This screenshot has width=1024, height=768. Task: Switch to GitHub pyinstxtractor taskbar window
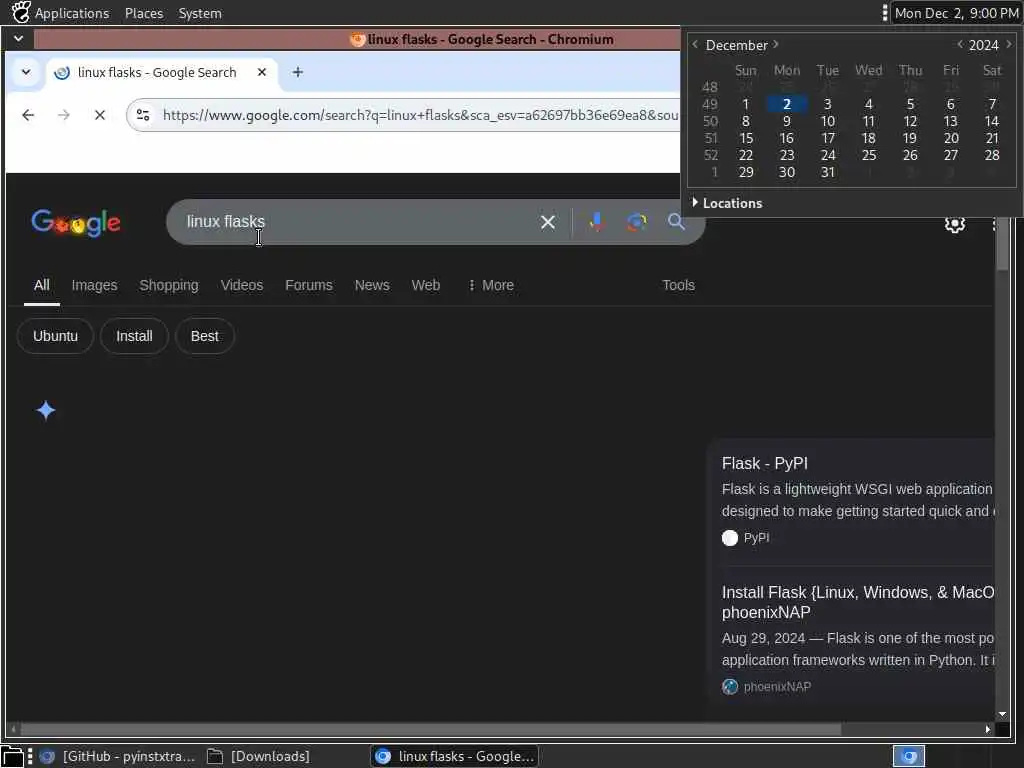coord(117,756)
